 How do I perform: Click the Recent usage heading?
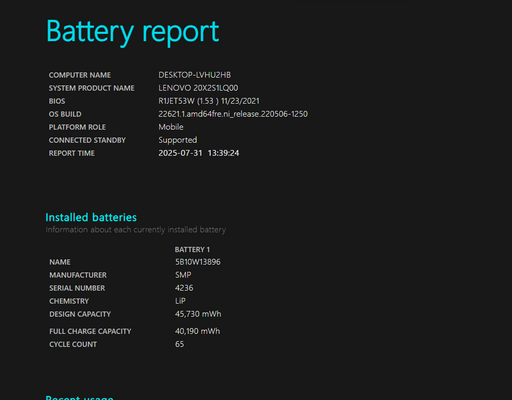coord(79,397)
